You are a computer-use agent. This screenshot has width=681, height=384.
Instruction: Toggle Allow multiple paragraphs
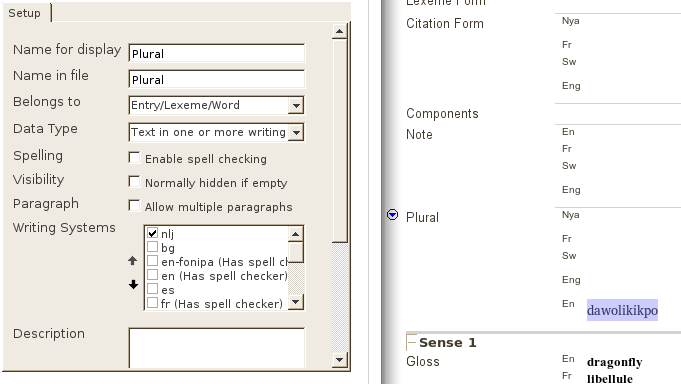[x=134, y=205]
